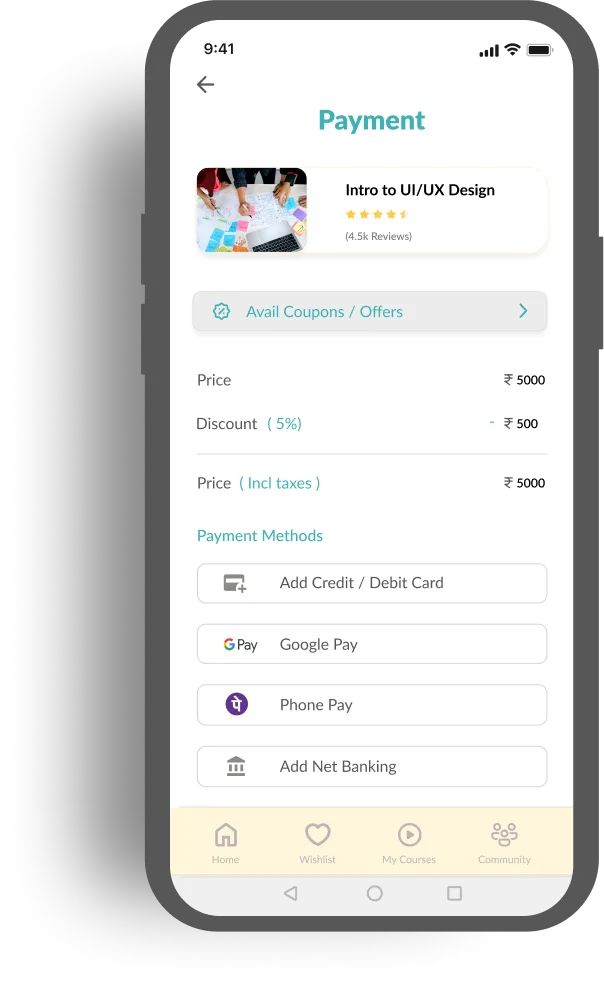Image resolution: width=604 pixels, height=988 pixels.
Task: Open the course thumbnail image
Action: coord(252,210)
